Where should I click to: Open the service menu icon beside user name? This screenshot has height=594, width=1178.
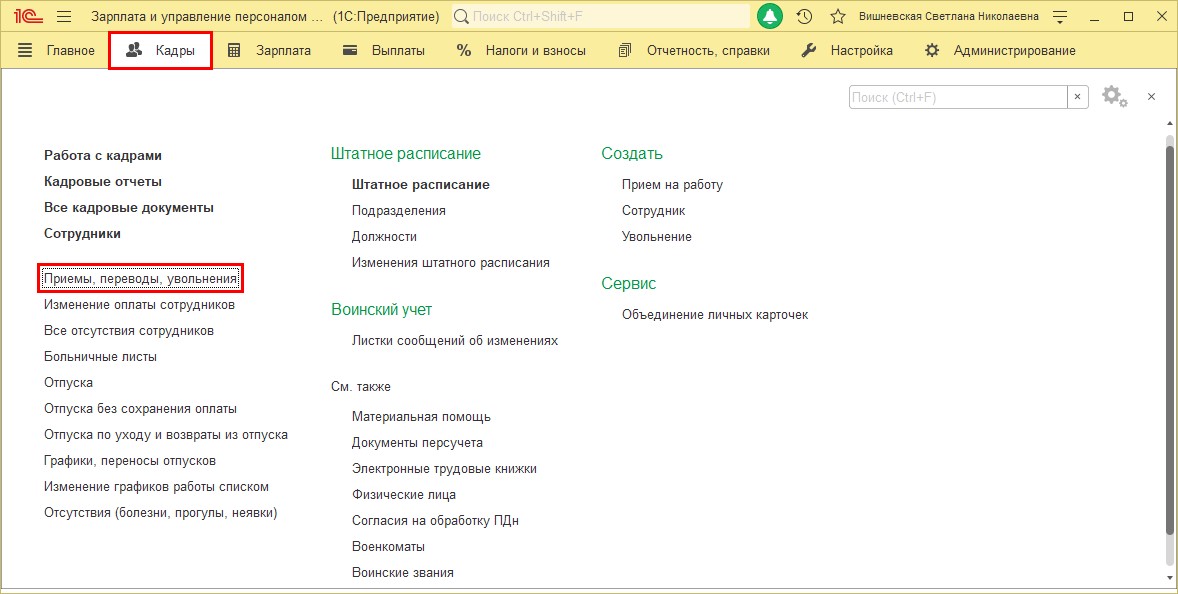click(1060, 17)
